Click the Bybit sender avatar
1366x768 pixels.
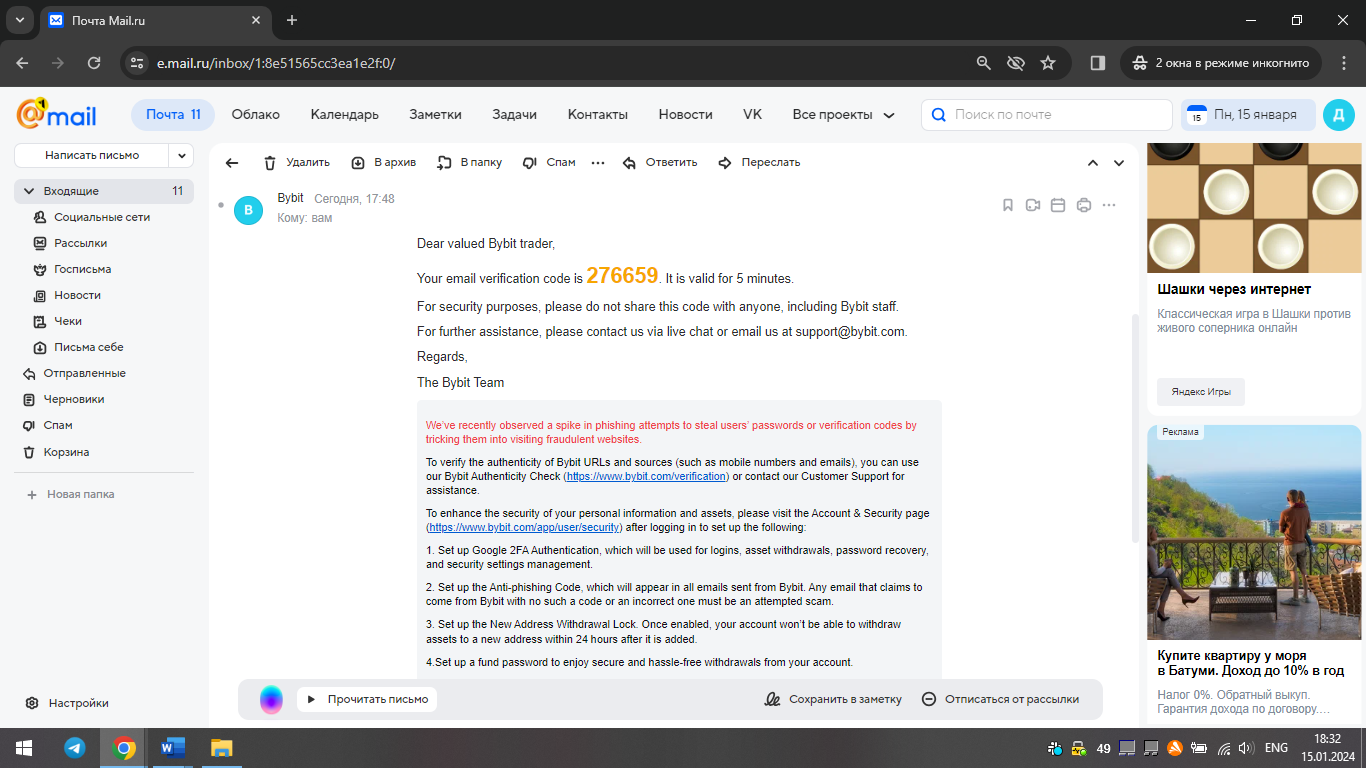(248, 210)
